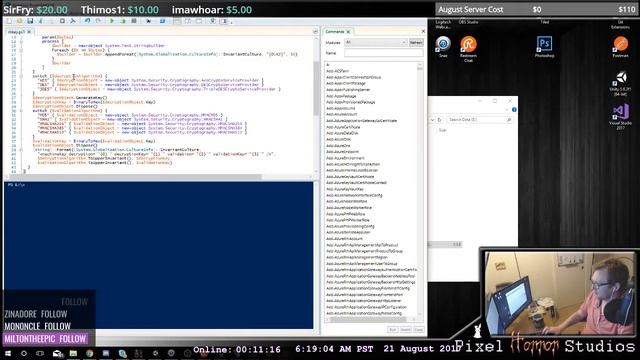This screenshot has height=360, width=640.
Task: Run the script with the green play icon
Action: [x=112, y=21]
